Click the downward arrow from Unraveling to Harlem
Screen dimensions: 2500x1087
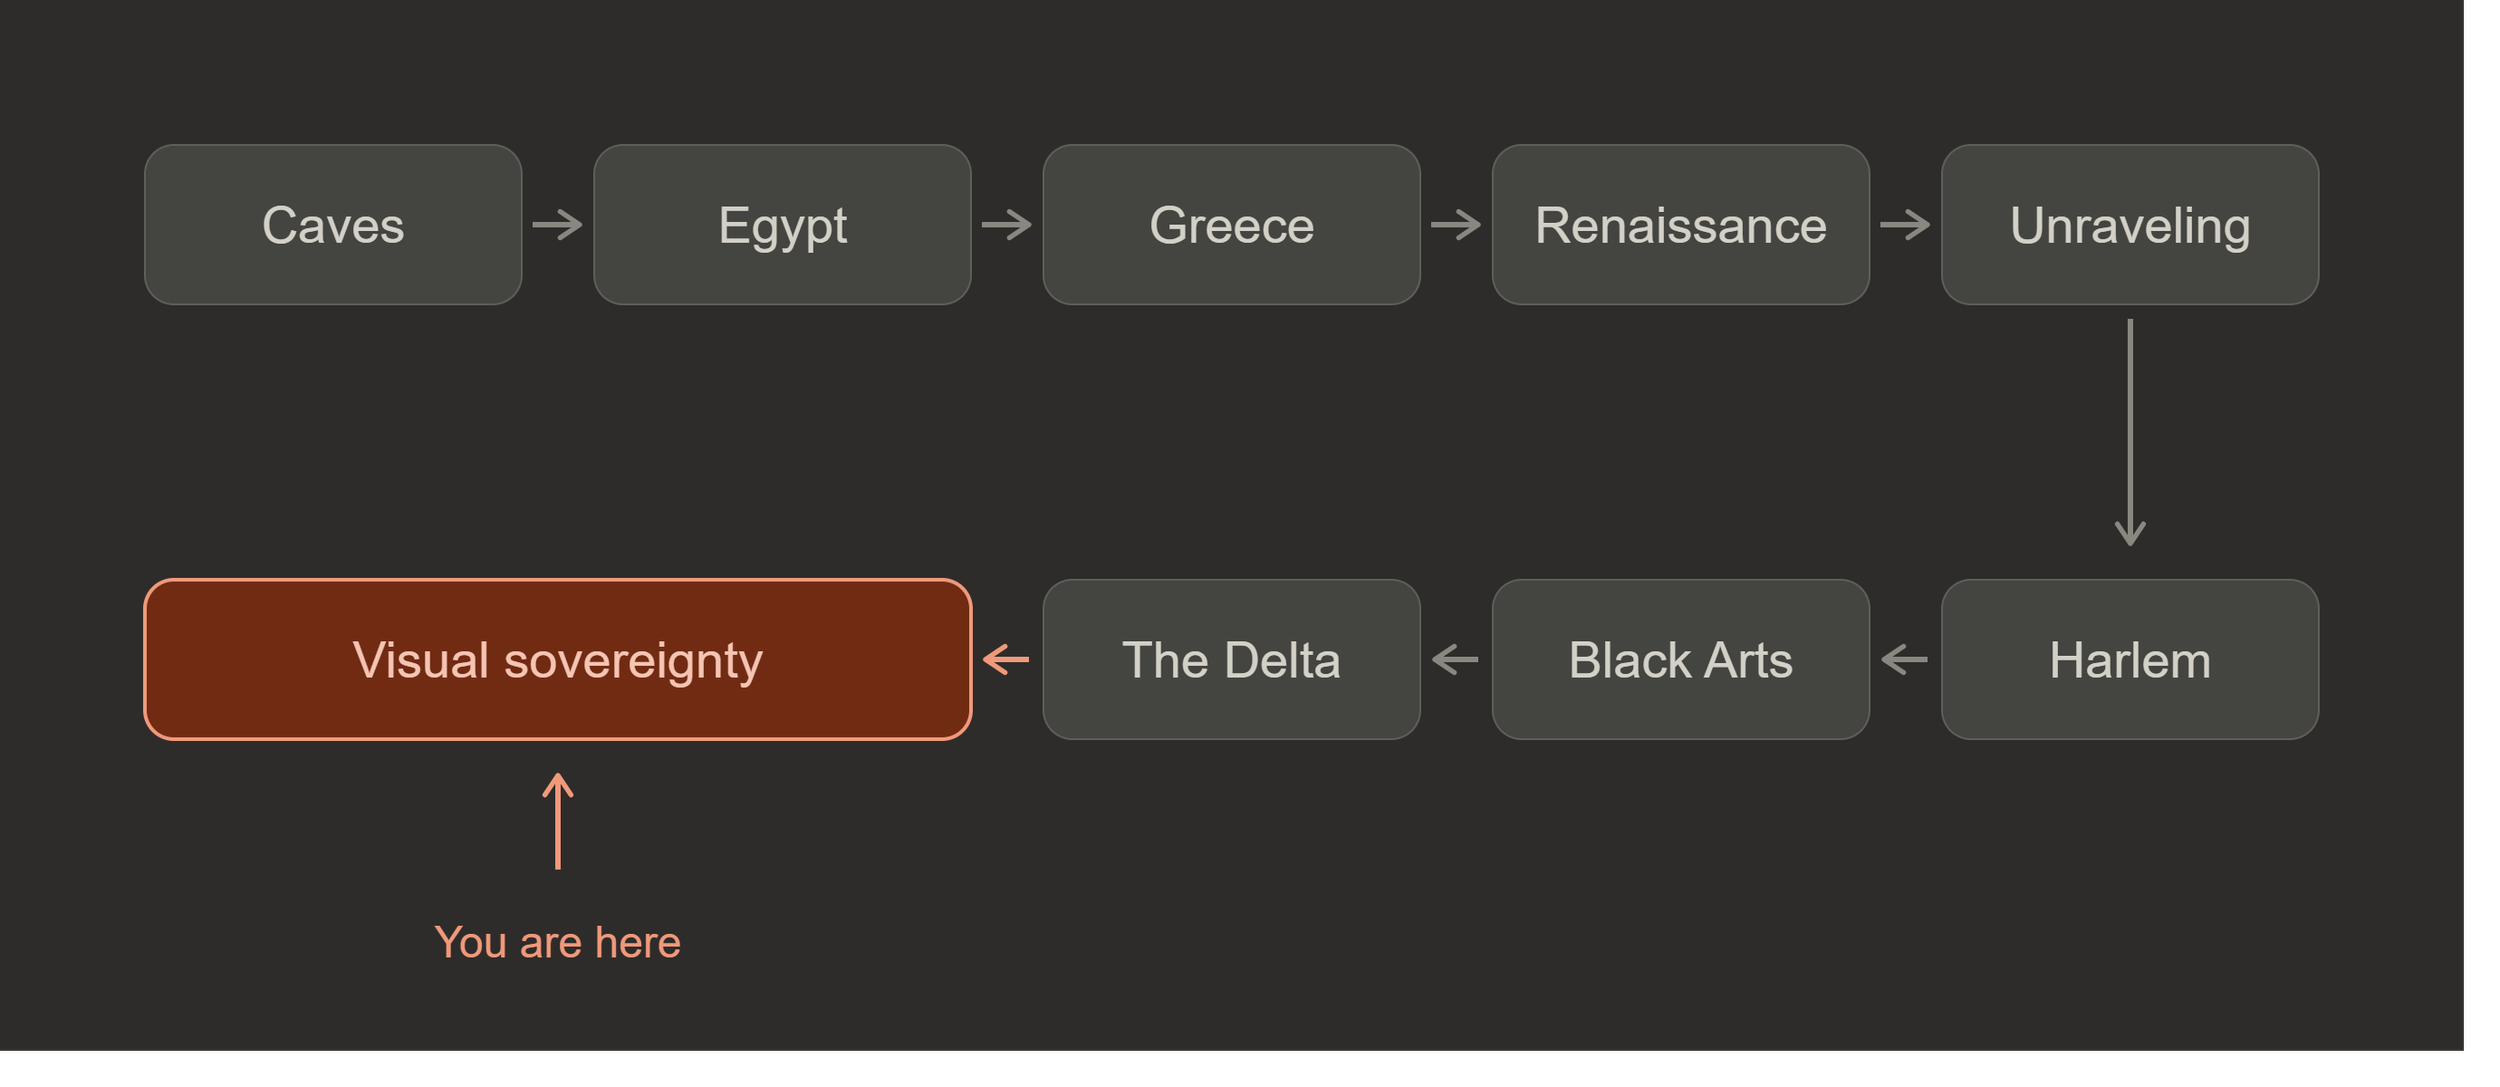point(2130,433)
